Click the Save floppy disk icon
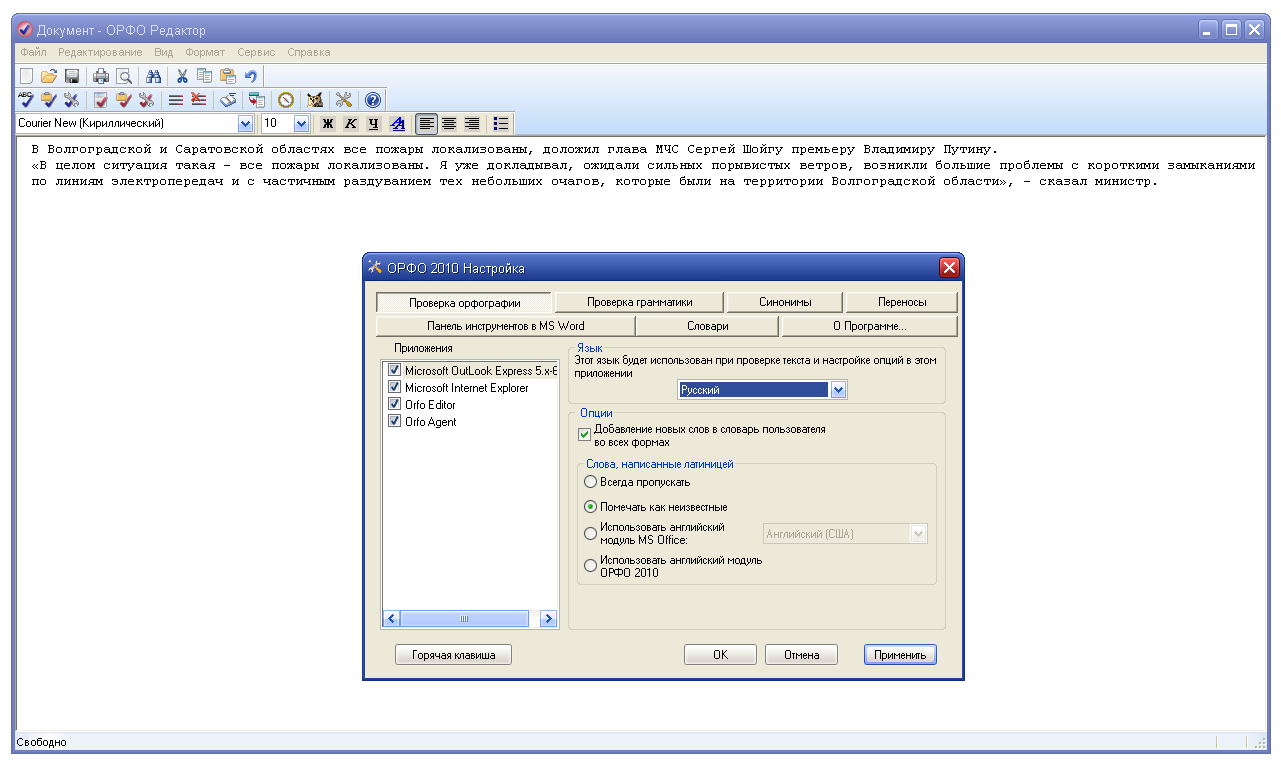 tap(72, 76)
